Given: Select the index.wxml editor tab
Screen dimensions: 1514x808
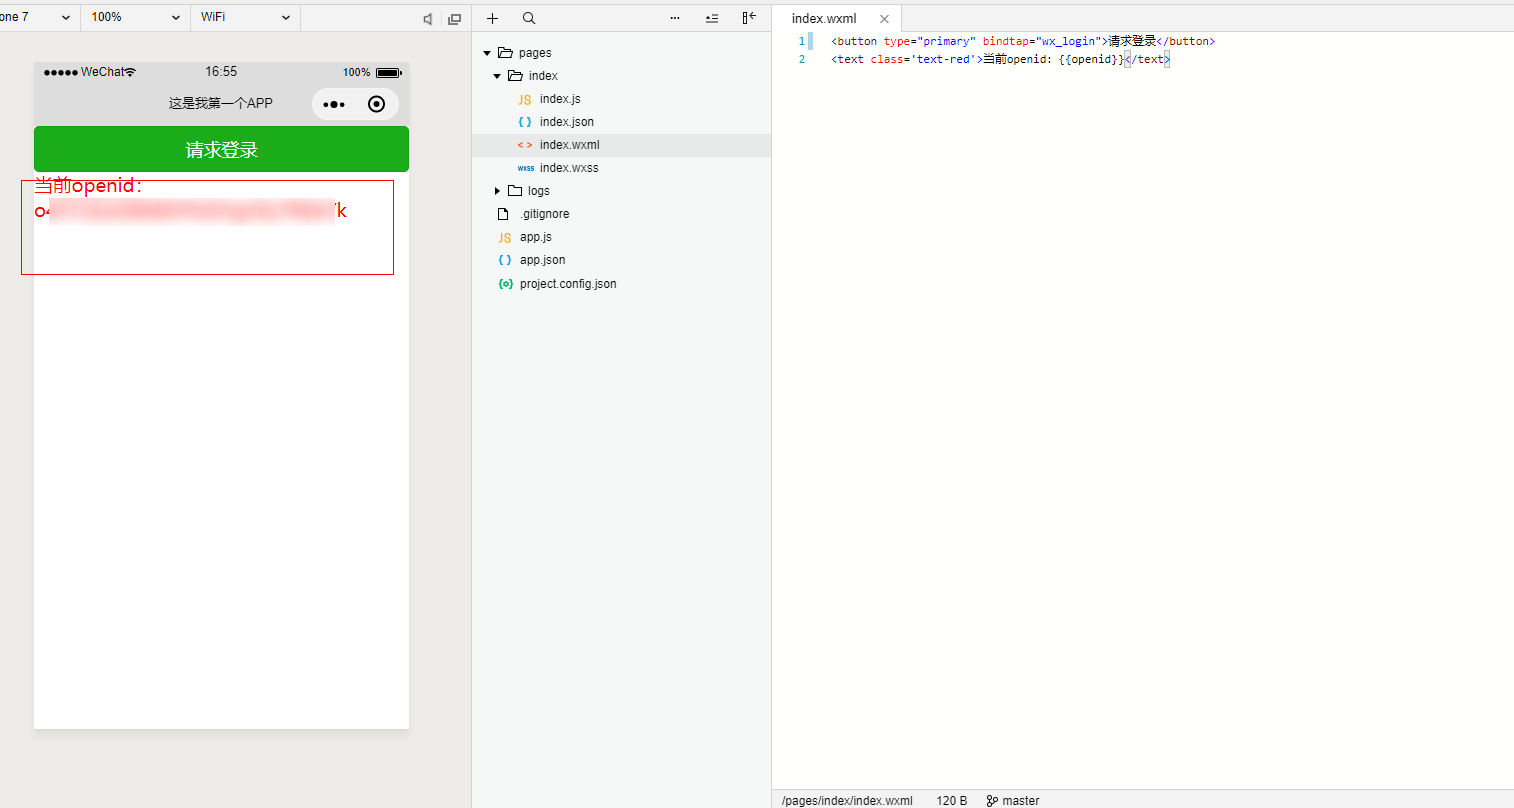Looking at the screenshot, I should [x=824, y=18].
